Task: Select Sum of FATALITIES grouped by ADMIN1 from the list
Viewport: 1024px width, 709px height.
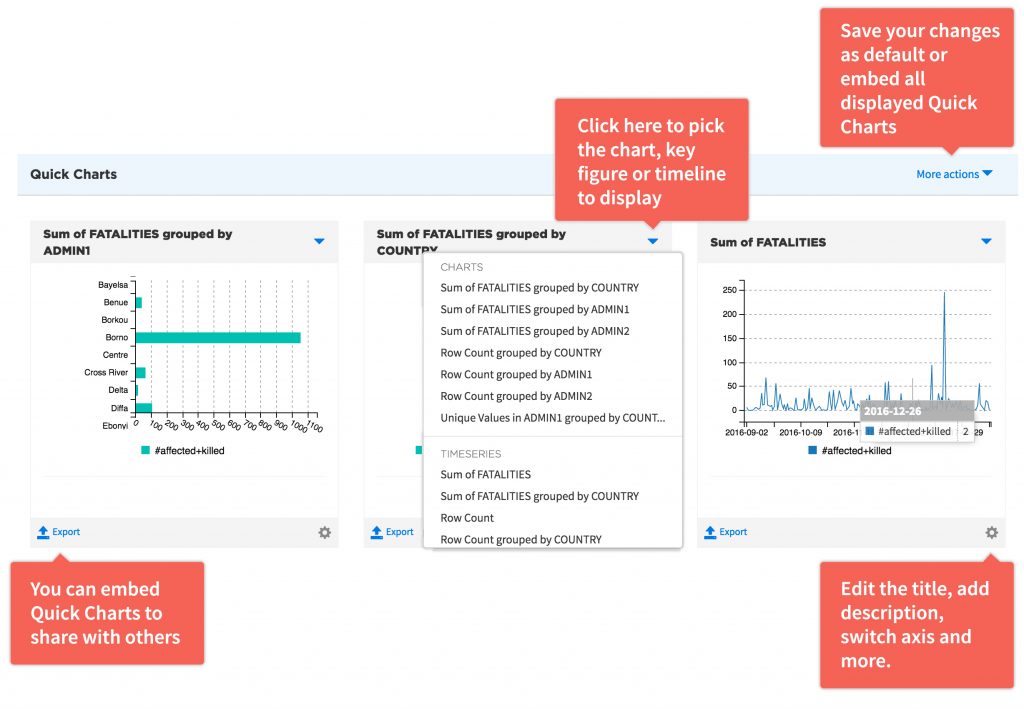Action: 534,310
